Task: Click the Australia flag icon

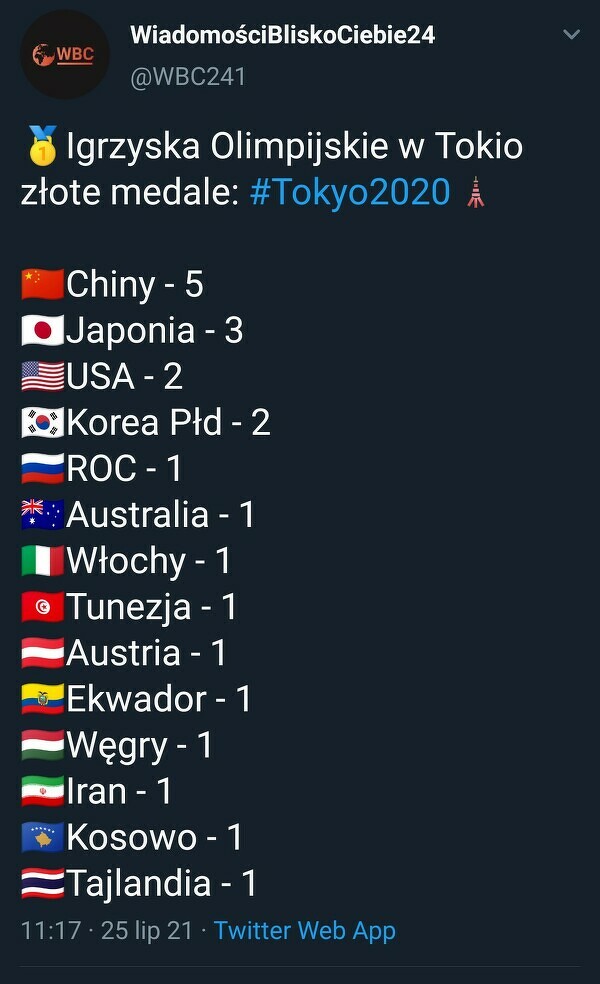Action: (x=43, y=515)
